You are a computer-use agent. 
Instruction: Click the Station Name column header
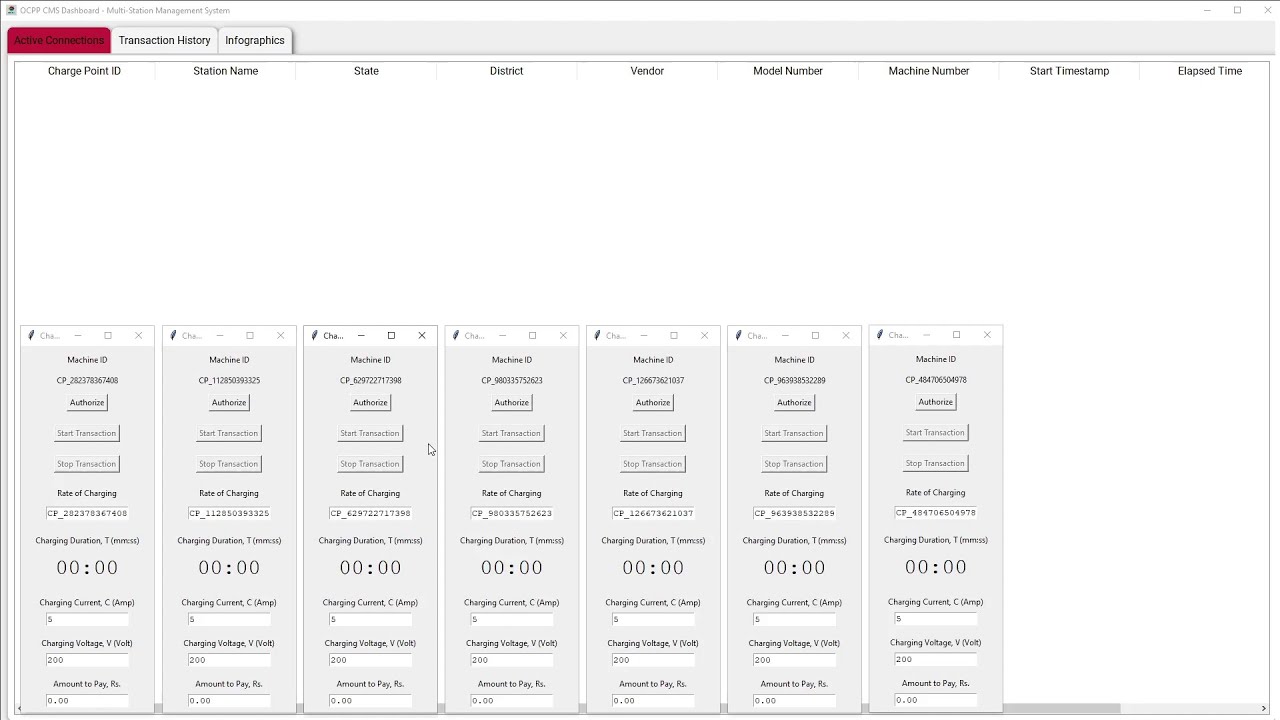[x=225, y=71]
